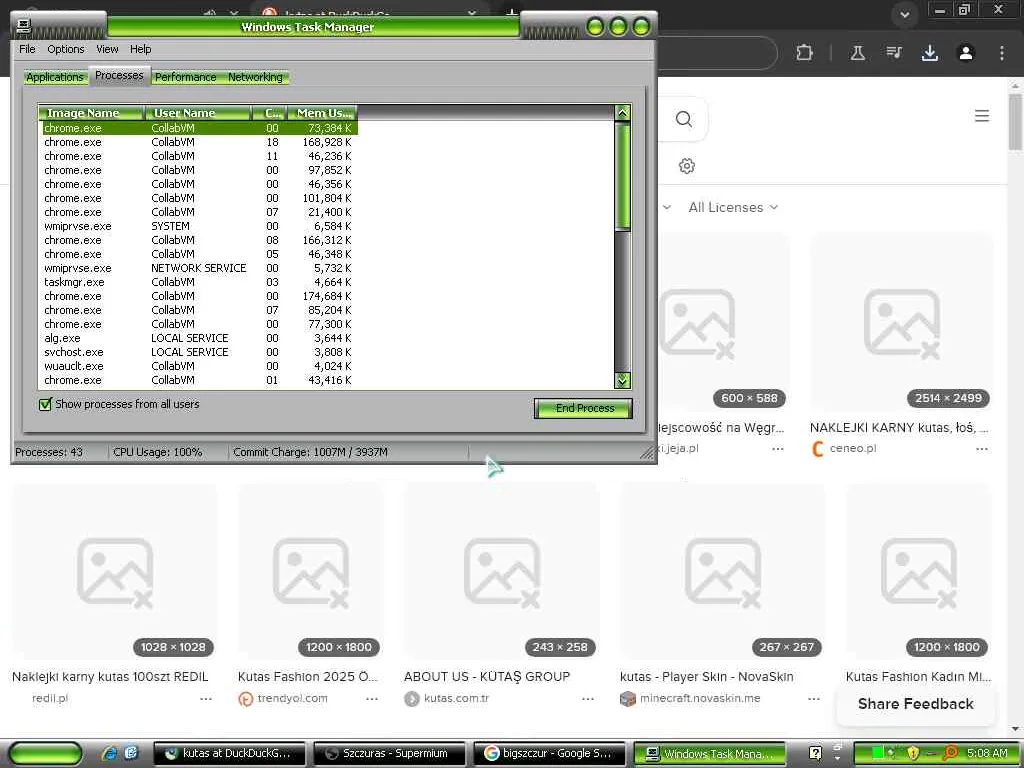Click the Share Feedback button
This screenshot has width=1024, height=768.
click(x=916, y=704)
